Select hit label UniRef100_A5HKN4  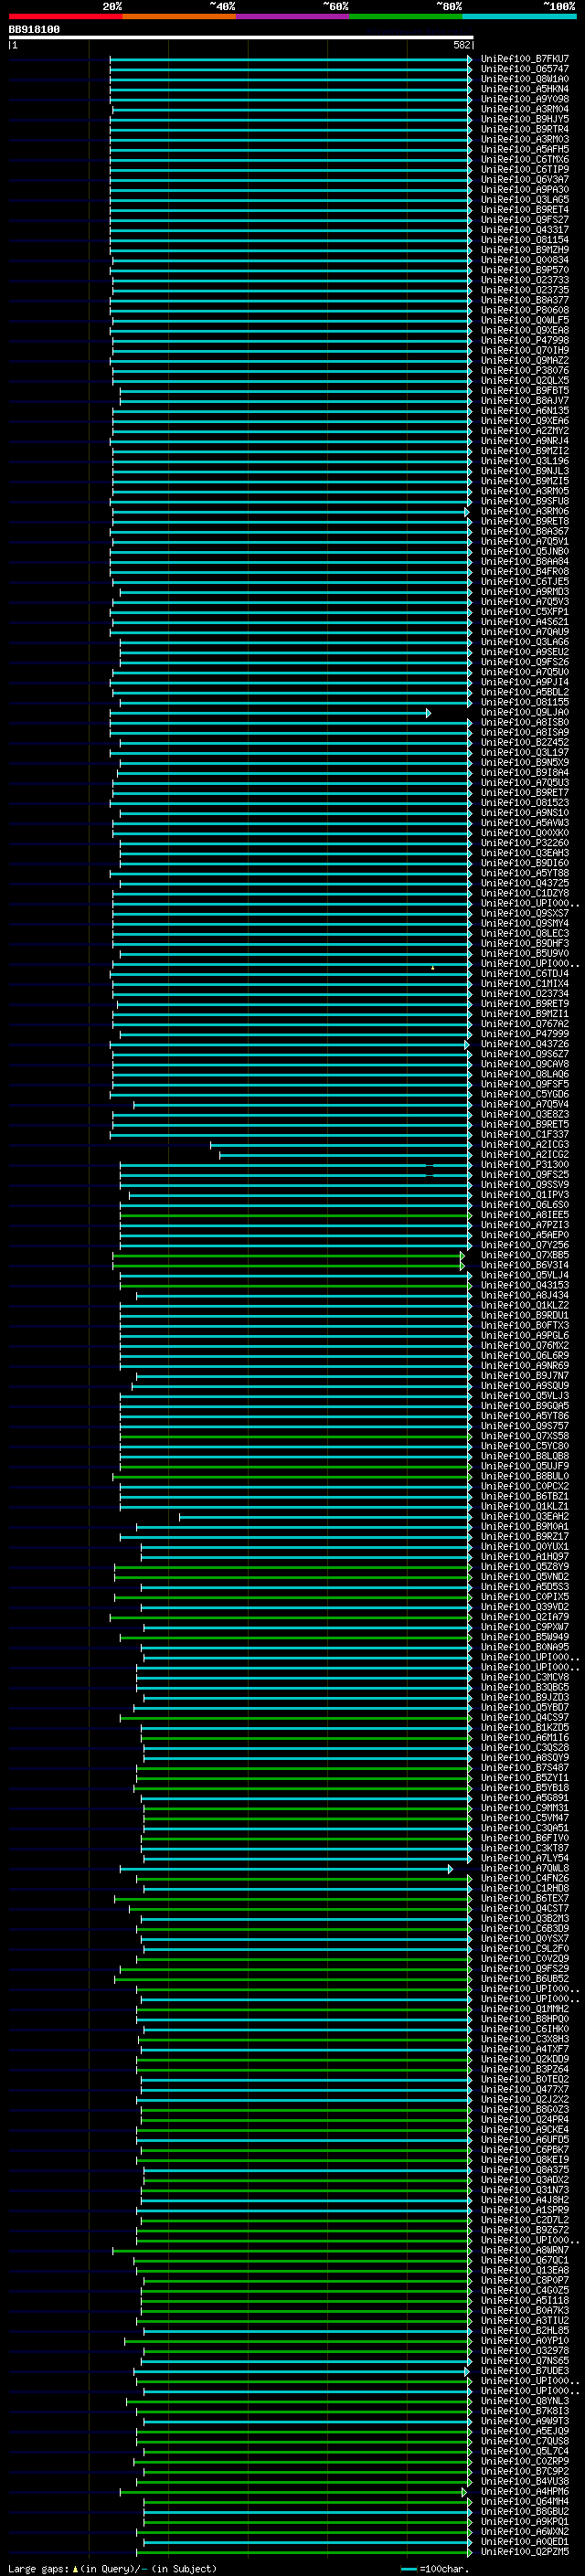[x=524, y=89]
